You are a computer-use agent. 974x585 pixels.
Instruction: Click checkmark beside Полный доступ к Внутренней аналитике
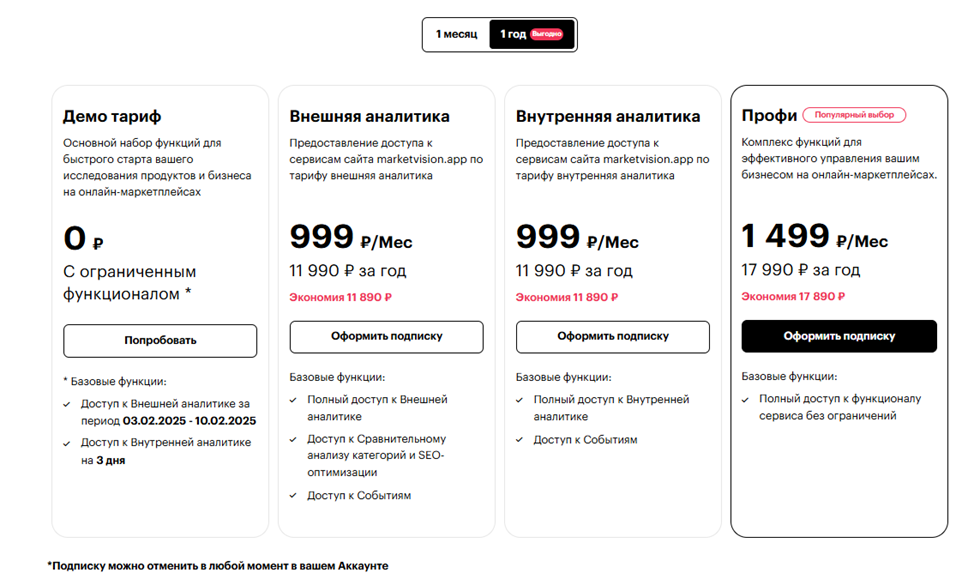520,400
